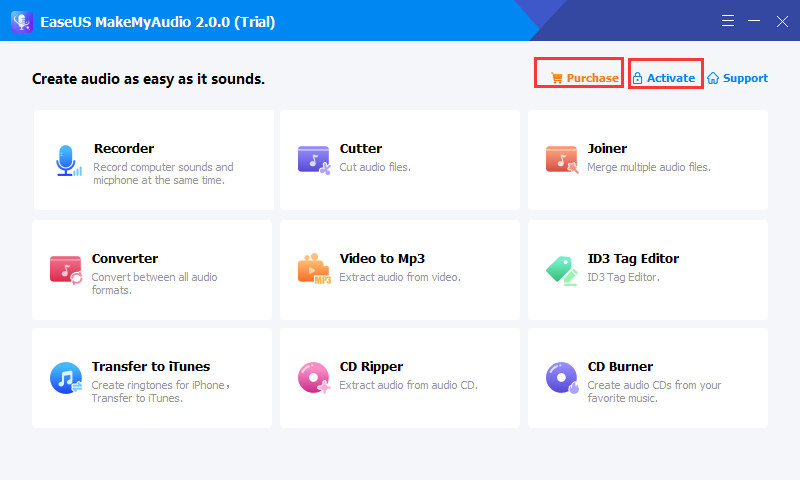Click the Support house icon
Image resolution: width=800 pixels, height=480 pixels.
click(713, 78)
